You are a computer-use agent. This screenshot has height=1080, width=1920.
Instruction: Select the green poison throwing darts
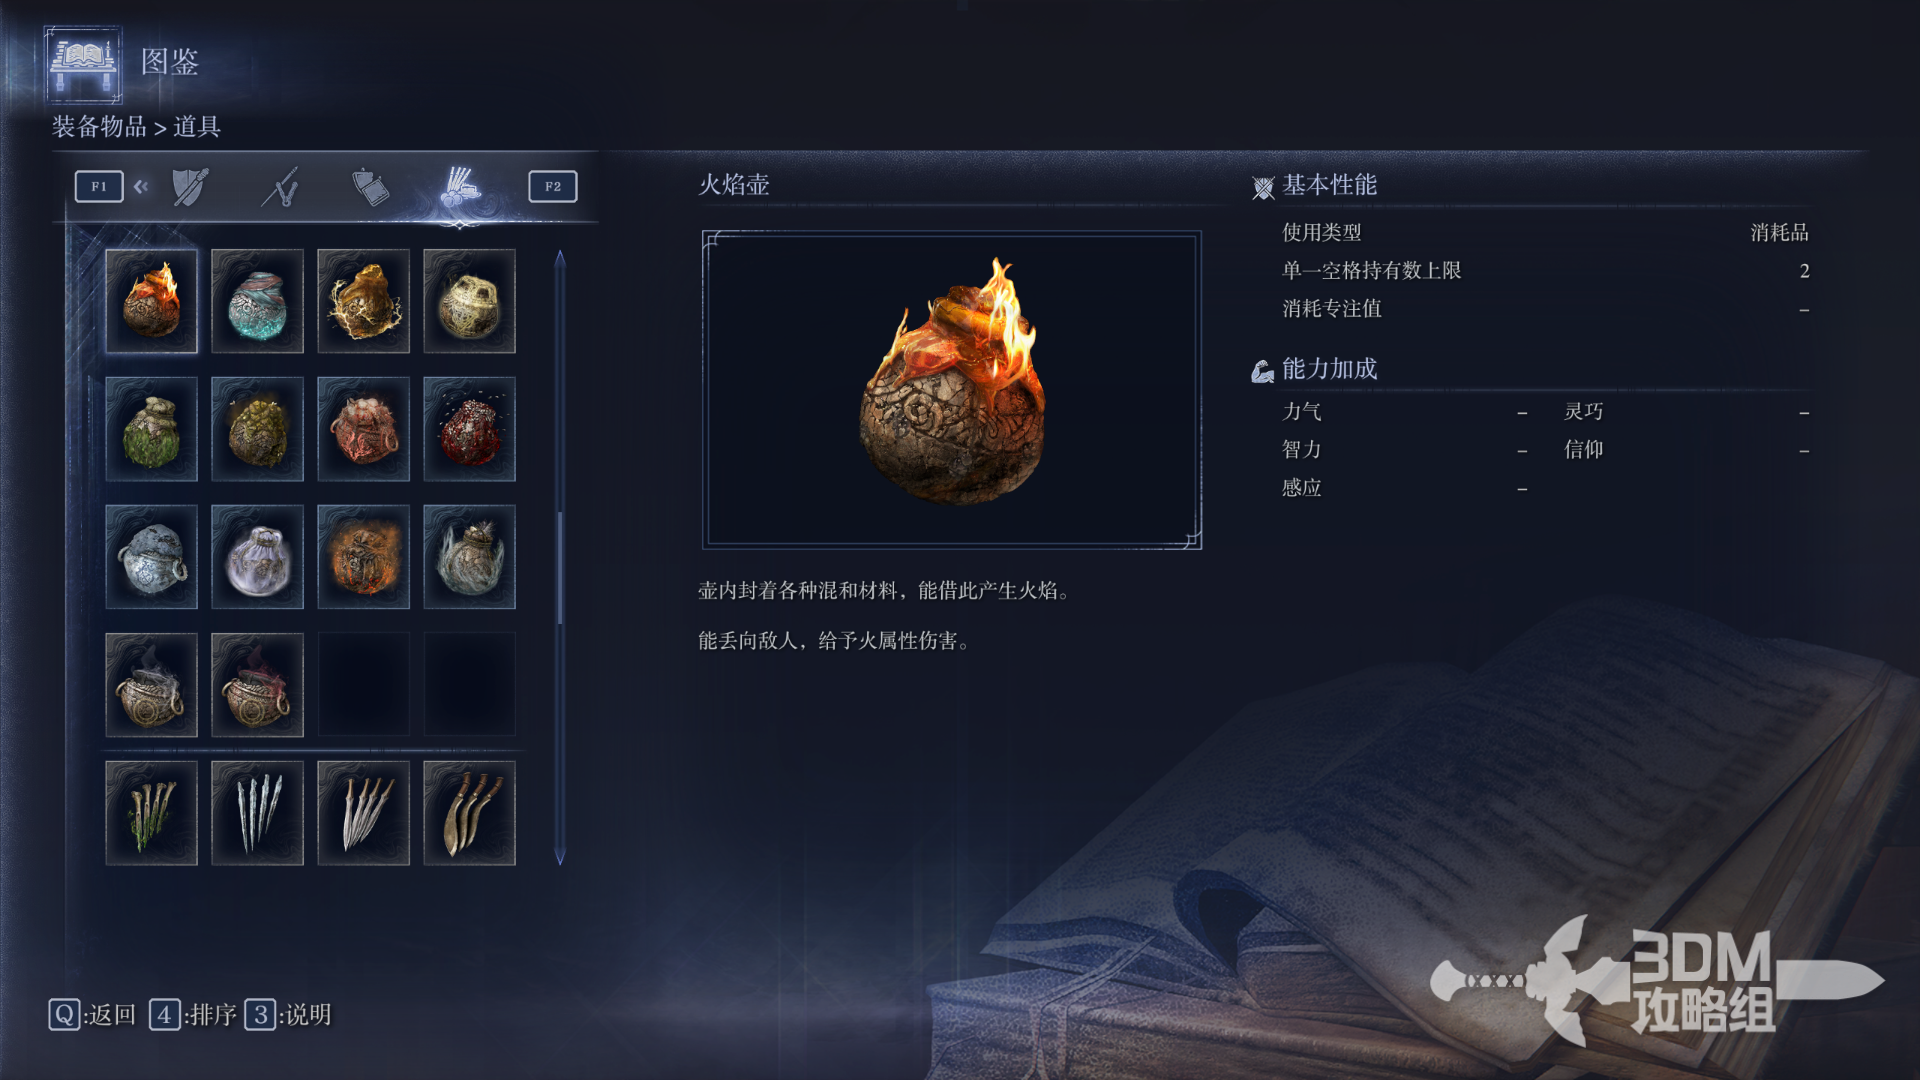(x=151, y=813)
